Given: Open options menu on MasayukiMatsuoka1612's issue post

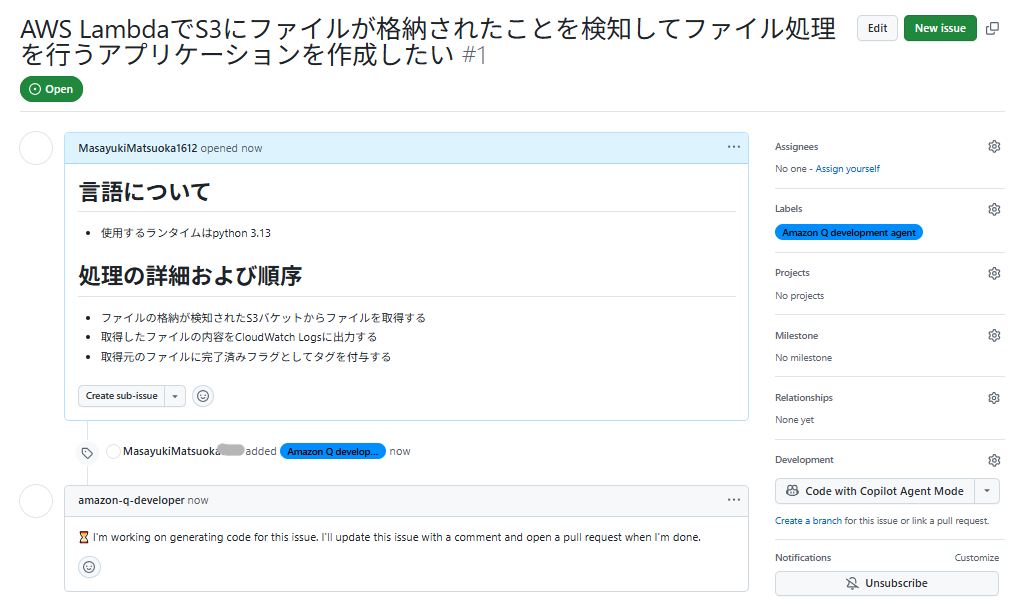Looking at the screenshot, I should click(x=733, y=147).
